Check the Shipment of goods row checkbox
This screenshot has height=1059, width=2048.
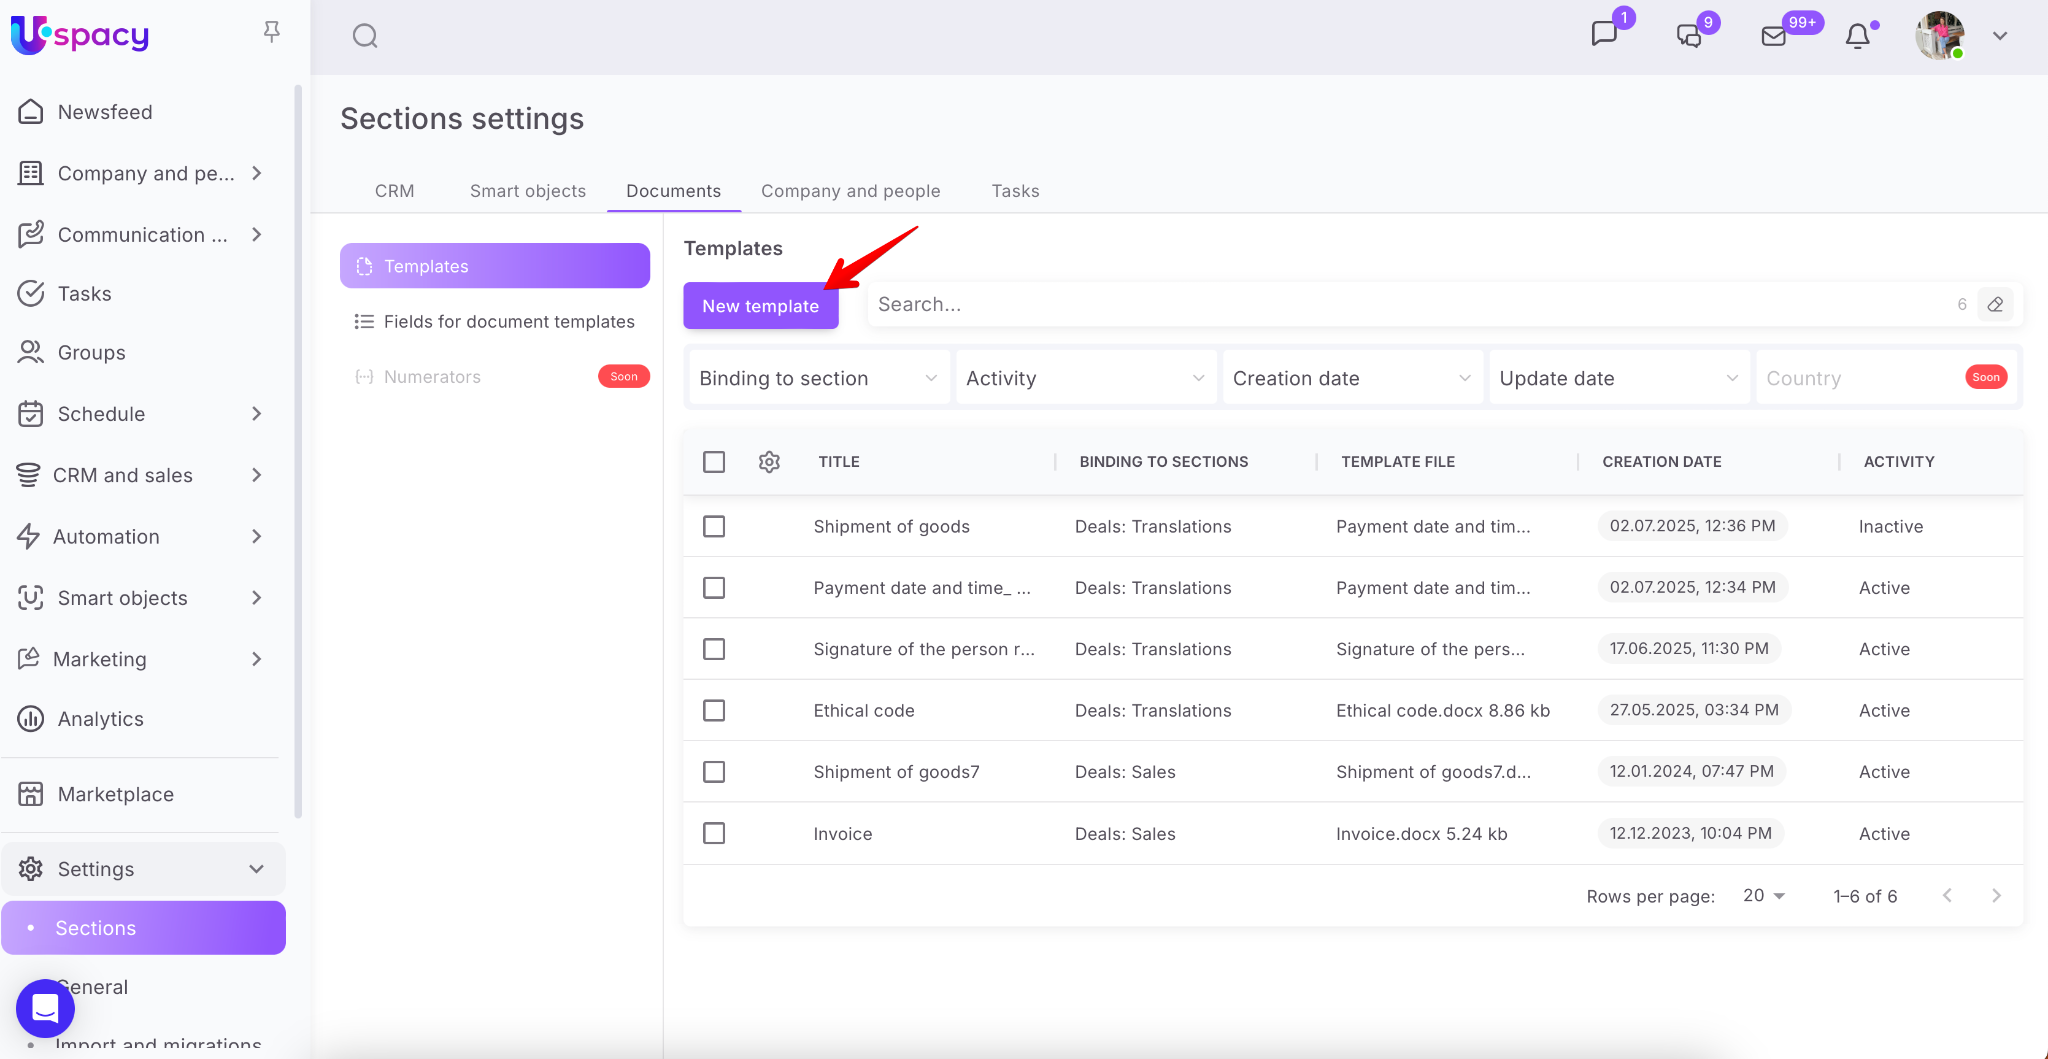coord(714,526)
